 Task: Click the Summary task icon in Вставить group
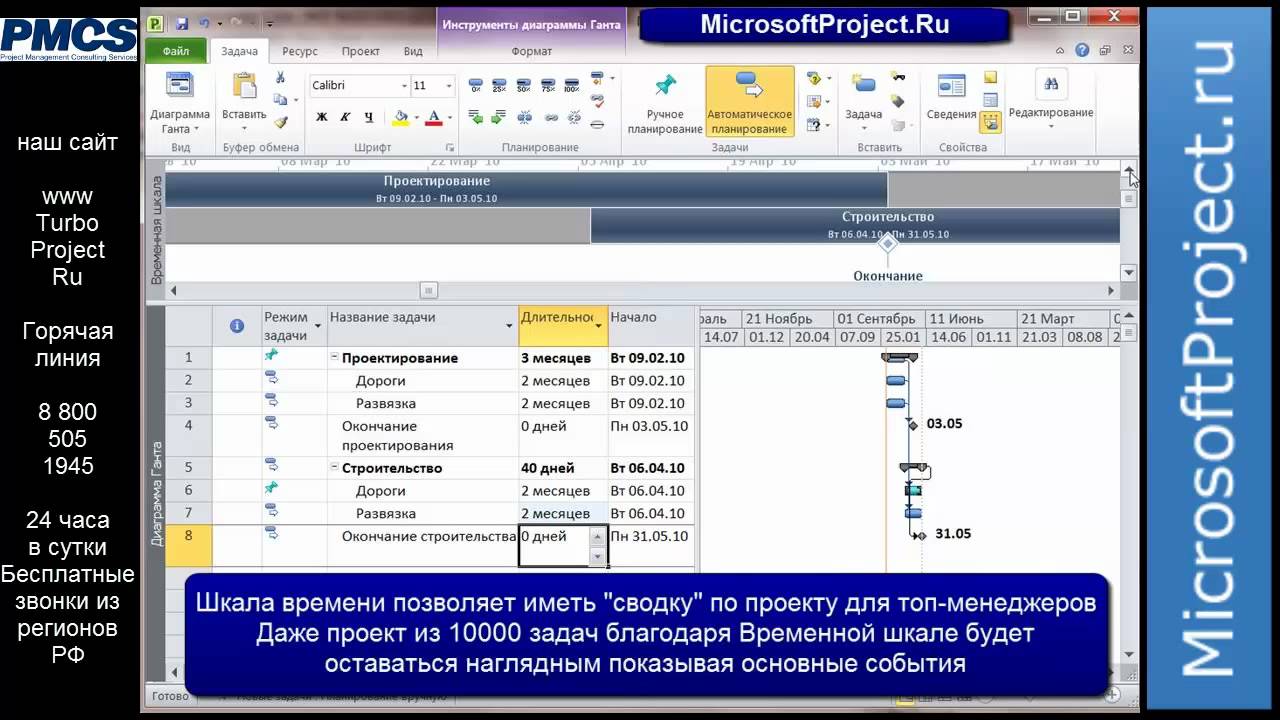(898, 78)
